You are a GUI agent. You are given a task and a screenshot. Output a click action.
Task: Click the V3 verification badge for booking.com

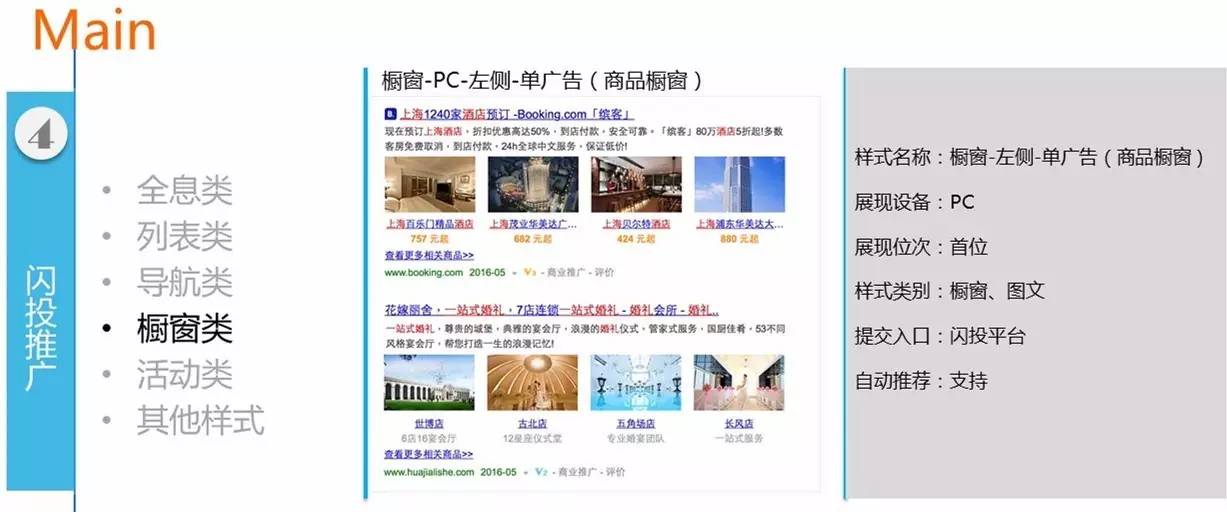pos(530,273)
